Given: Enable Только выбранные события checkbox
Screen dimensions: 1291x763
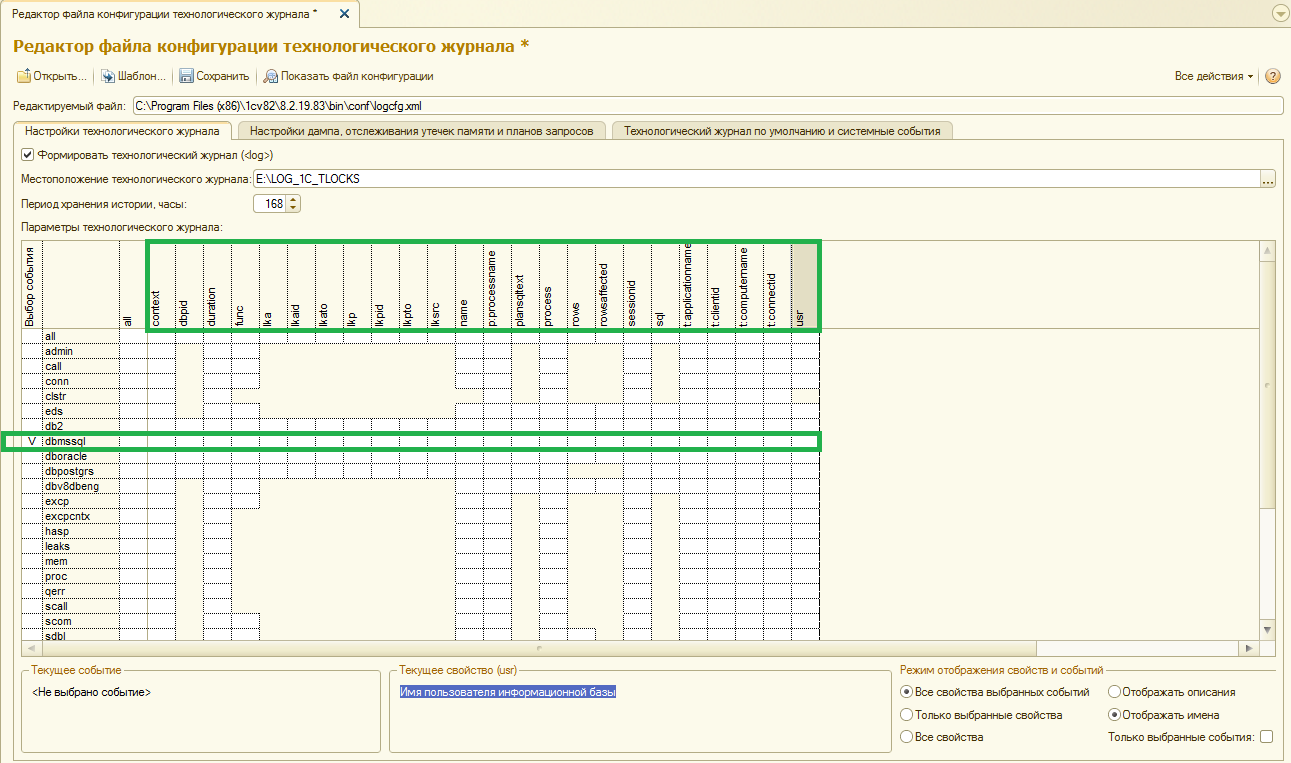Looking at the screenshot, I should point(1266,737).
